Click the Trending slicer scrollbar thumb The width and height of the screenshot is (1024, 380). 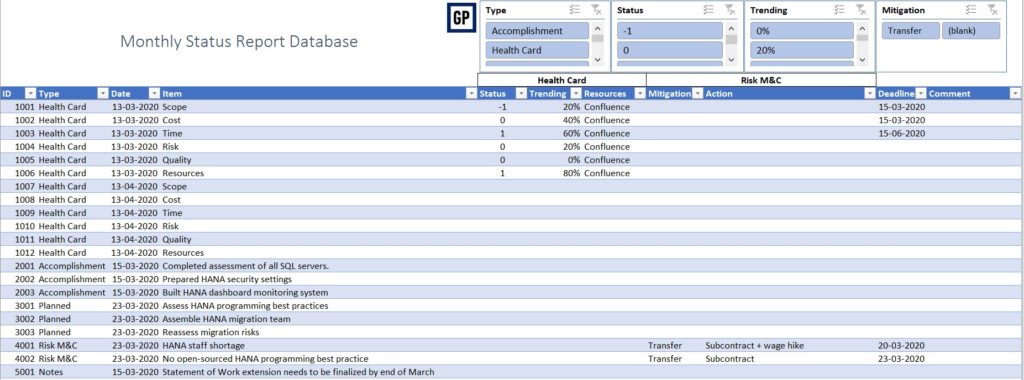coord(863,39)
